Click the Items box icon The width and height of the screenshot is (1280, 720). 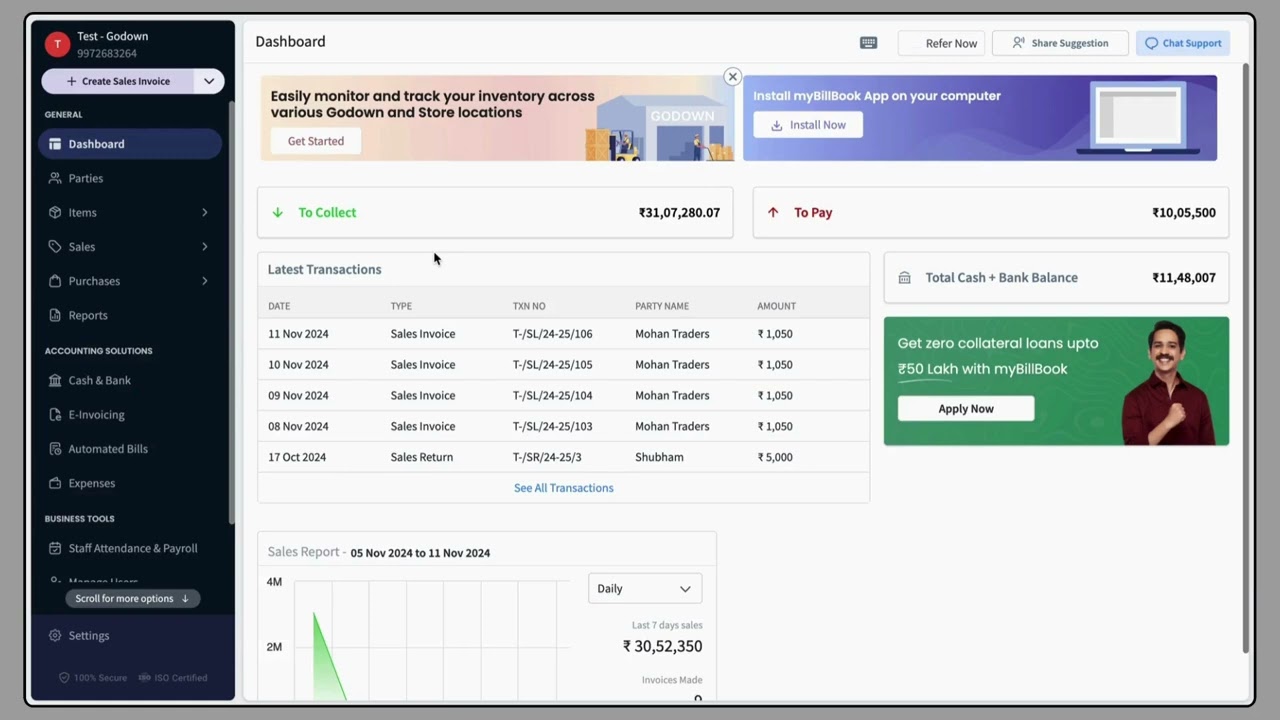pyautogui.click(x=55, y=212)
